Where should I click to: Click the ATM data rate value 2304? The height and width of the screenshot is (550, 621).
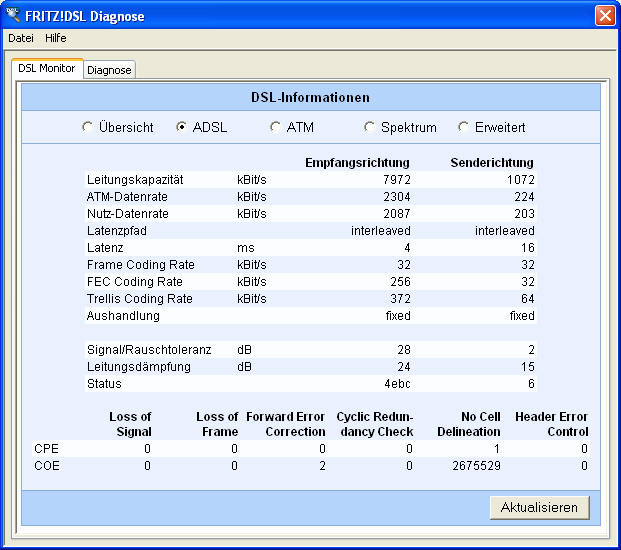397,197
